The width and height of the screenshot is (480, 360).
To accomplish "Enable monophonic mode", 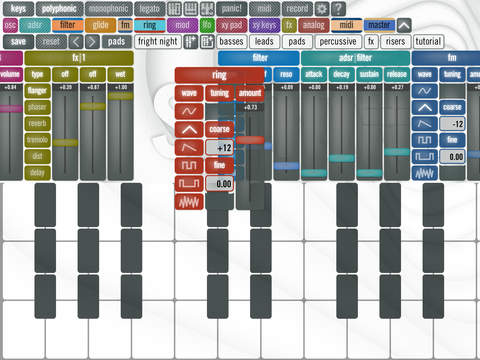I will [108, 9].
